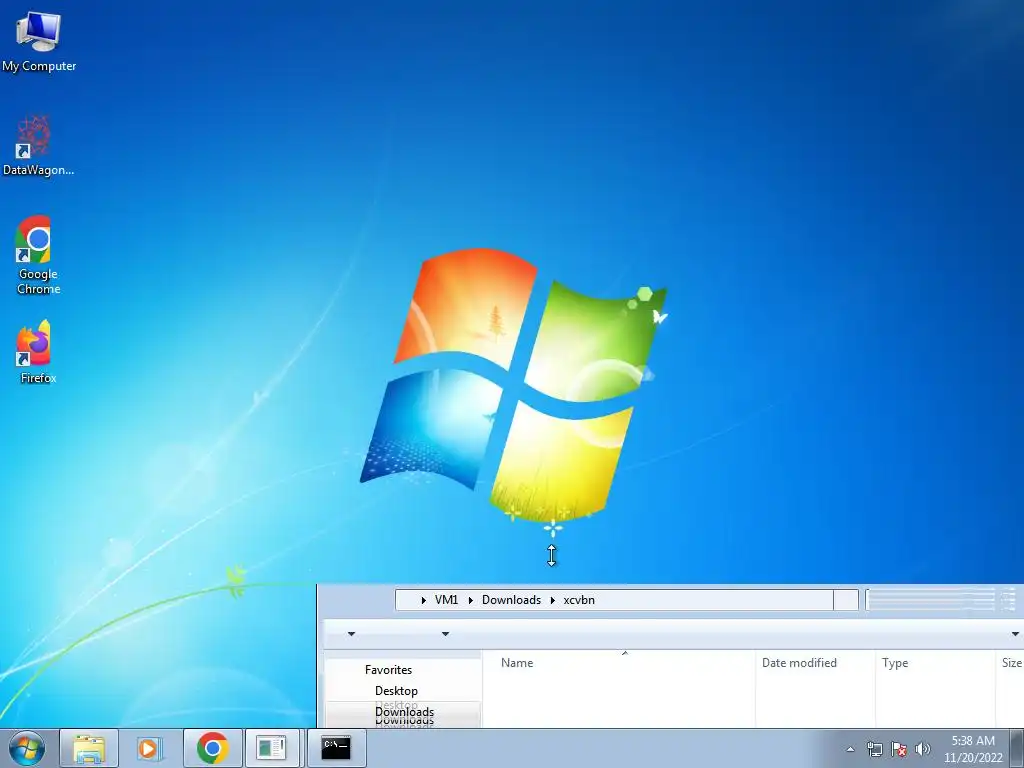The height and width of the screenshot is (768, 1024).
Task: Open the Windows Start menu orb
Action: [27, 748]
